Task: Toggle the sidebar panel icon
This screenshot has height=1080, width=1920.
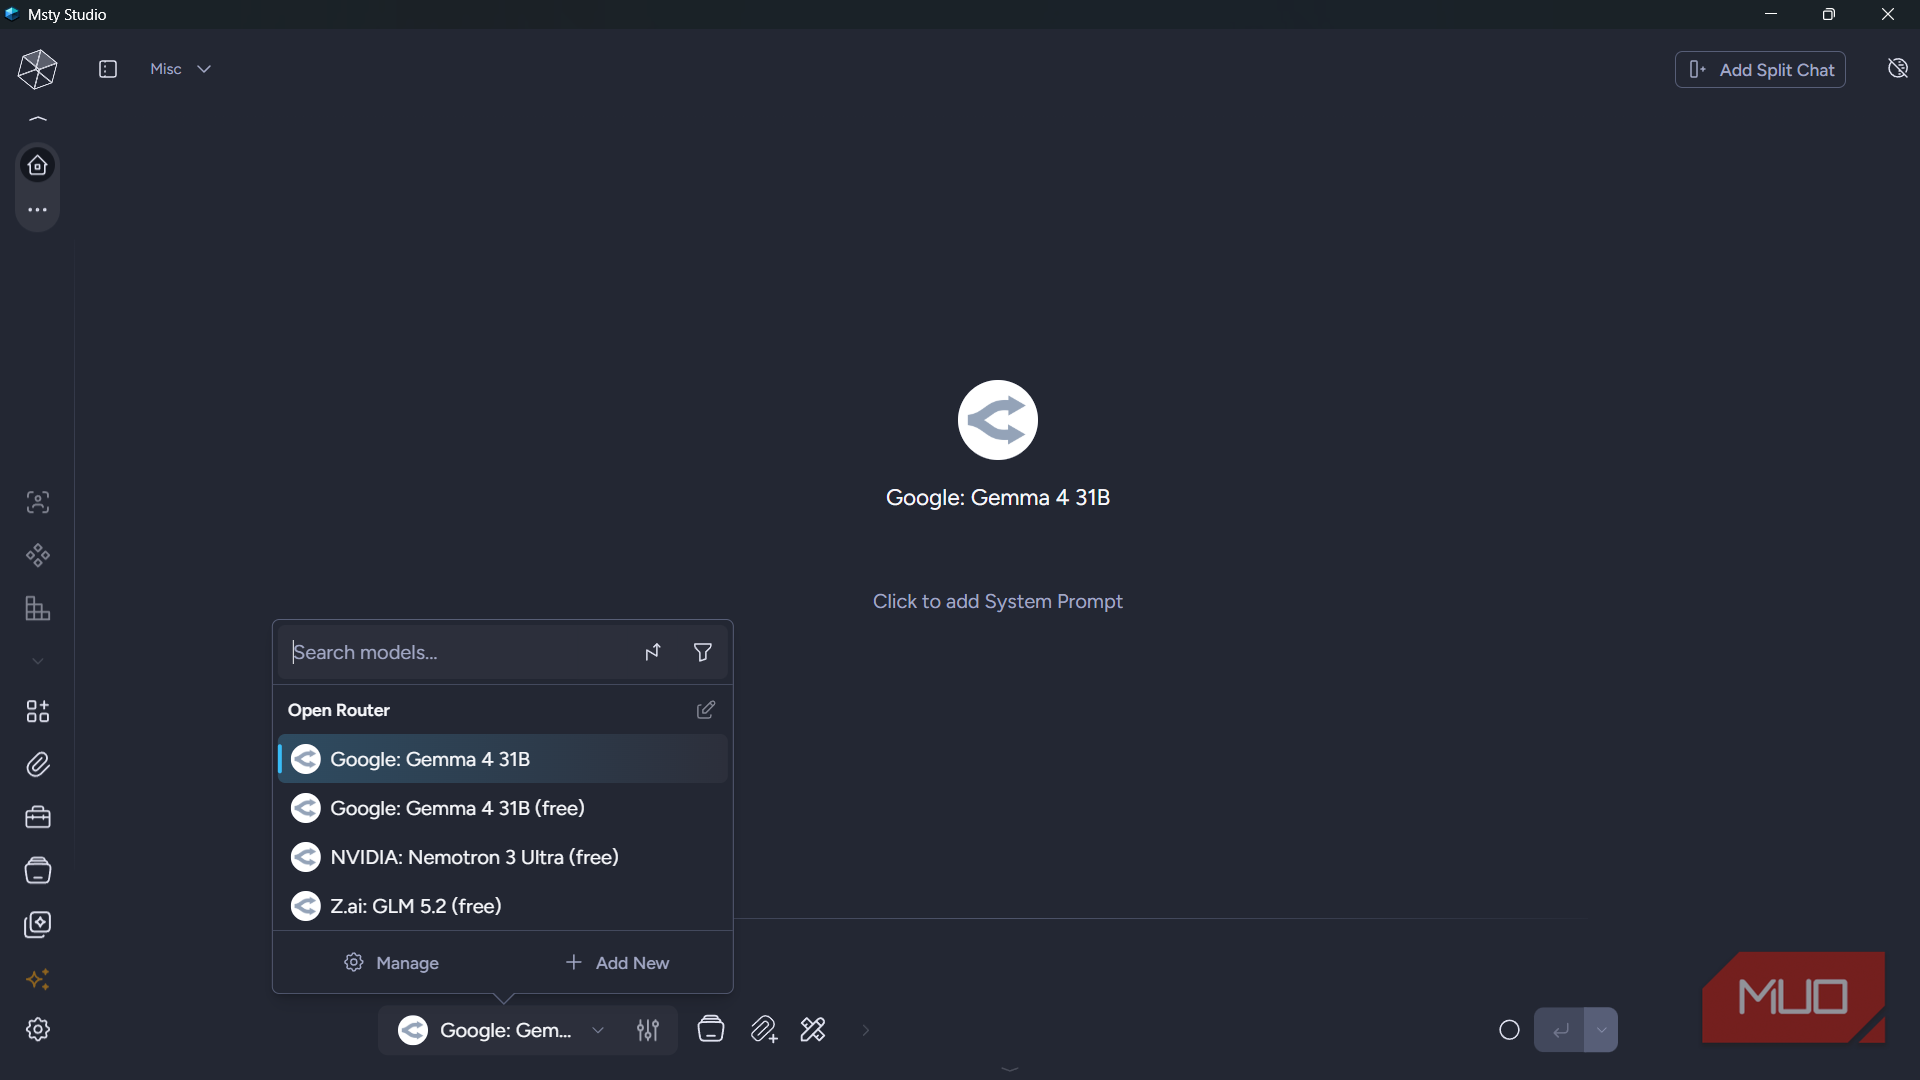Action: pyautogui.click(x=108, y=69)
